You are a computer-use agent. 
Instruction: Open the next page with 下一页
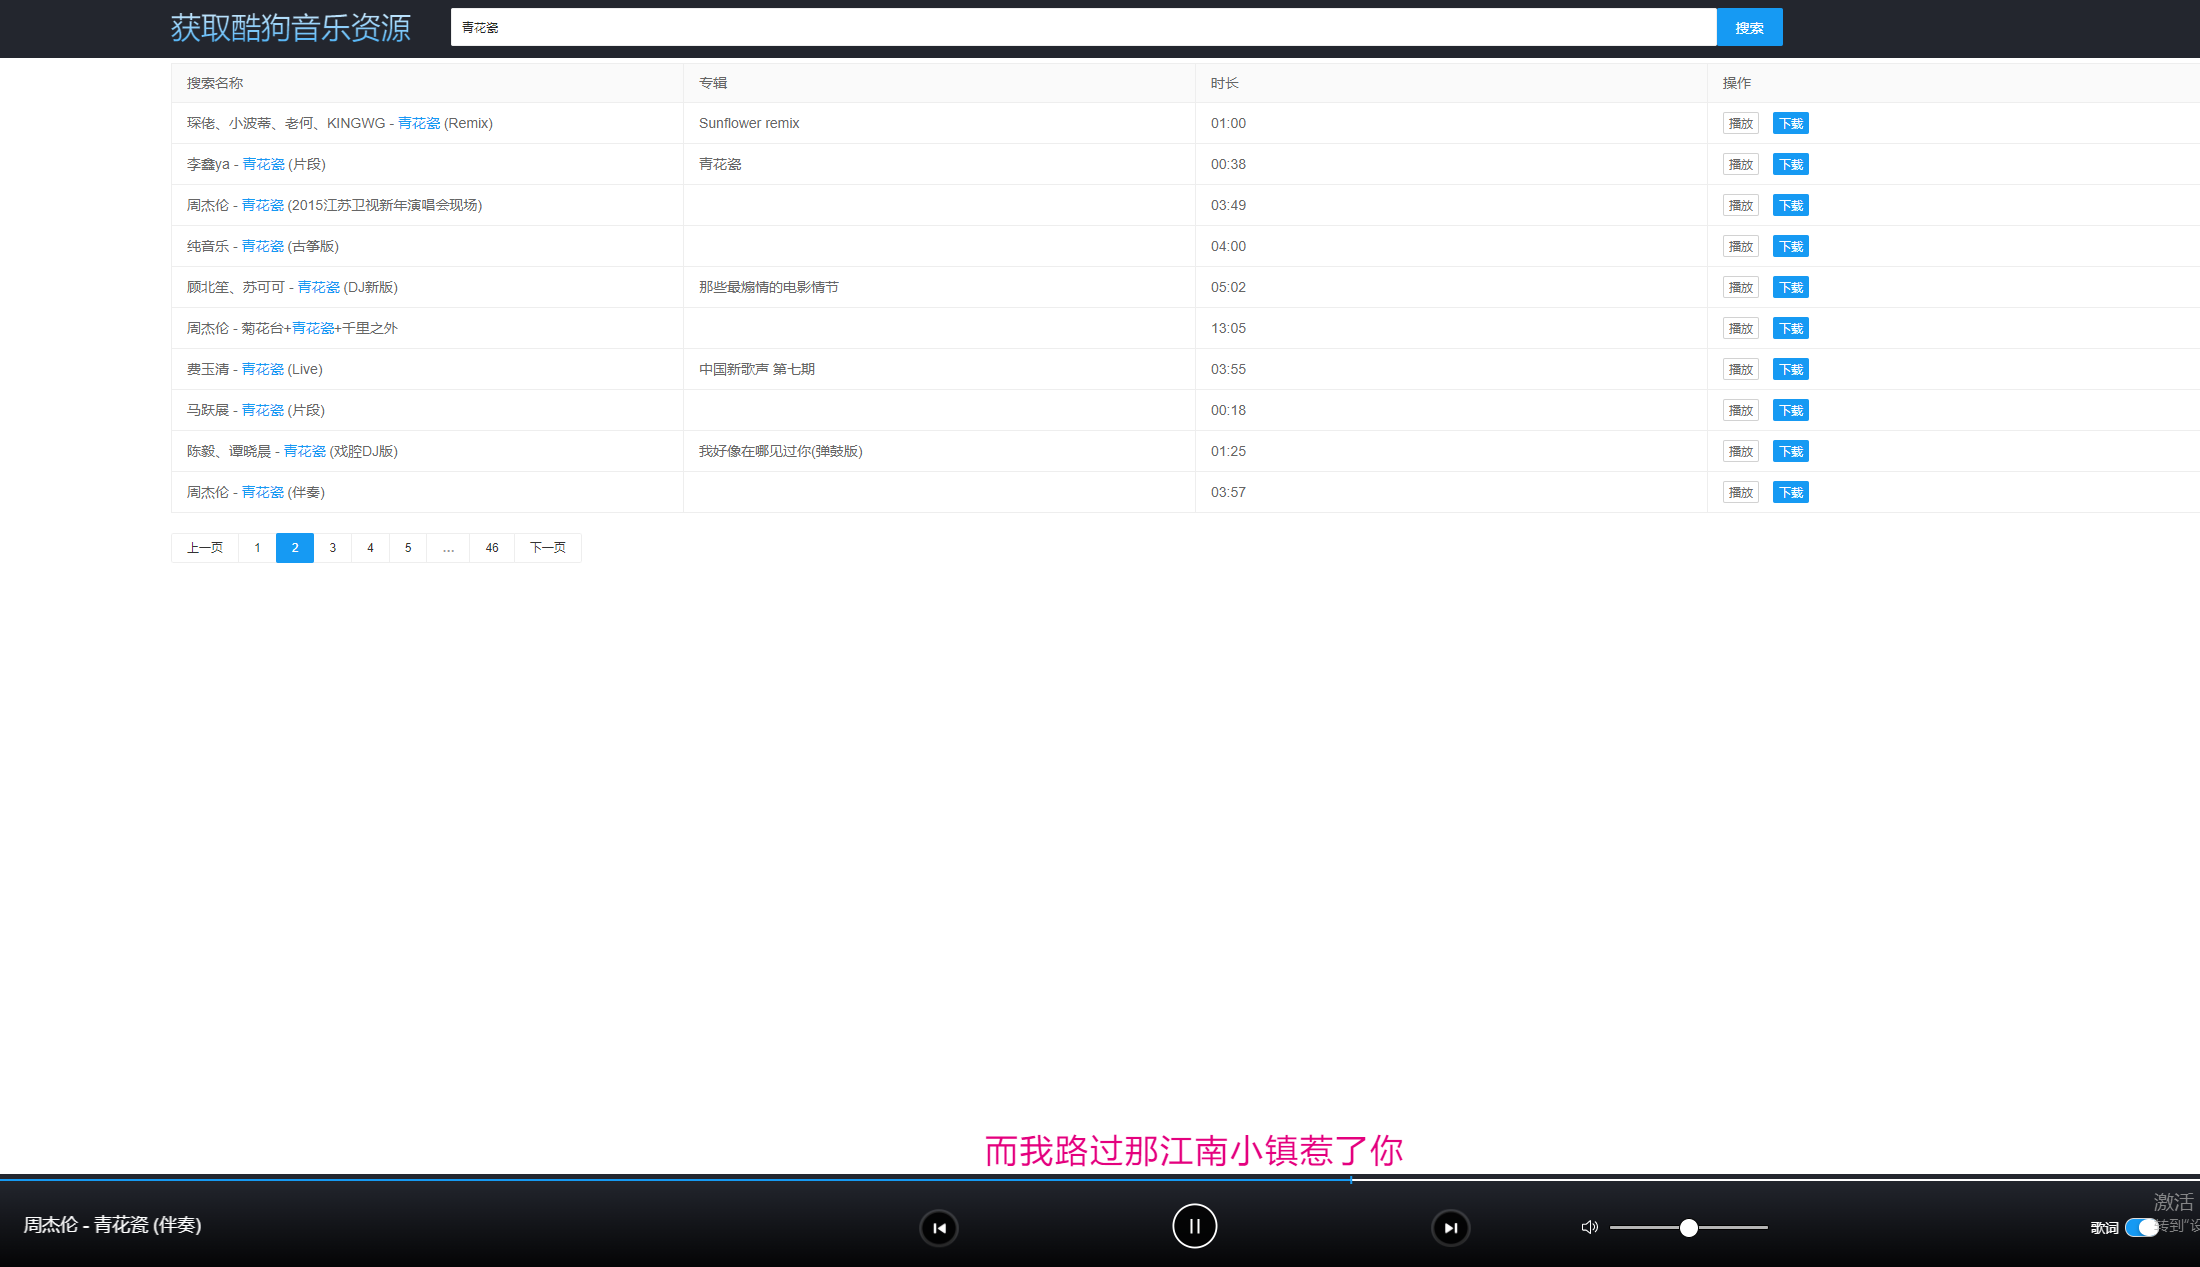pyautogui.click(x=547, y=548)
